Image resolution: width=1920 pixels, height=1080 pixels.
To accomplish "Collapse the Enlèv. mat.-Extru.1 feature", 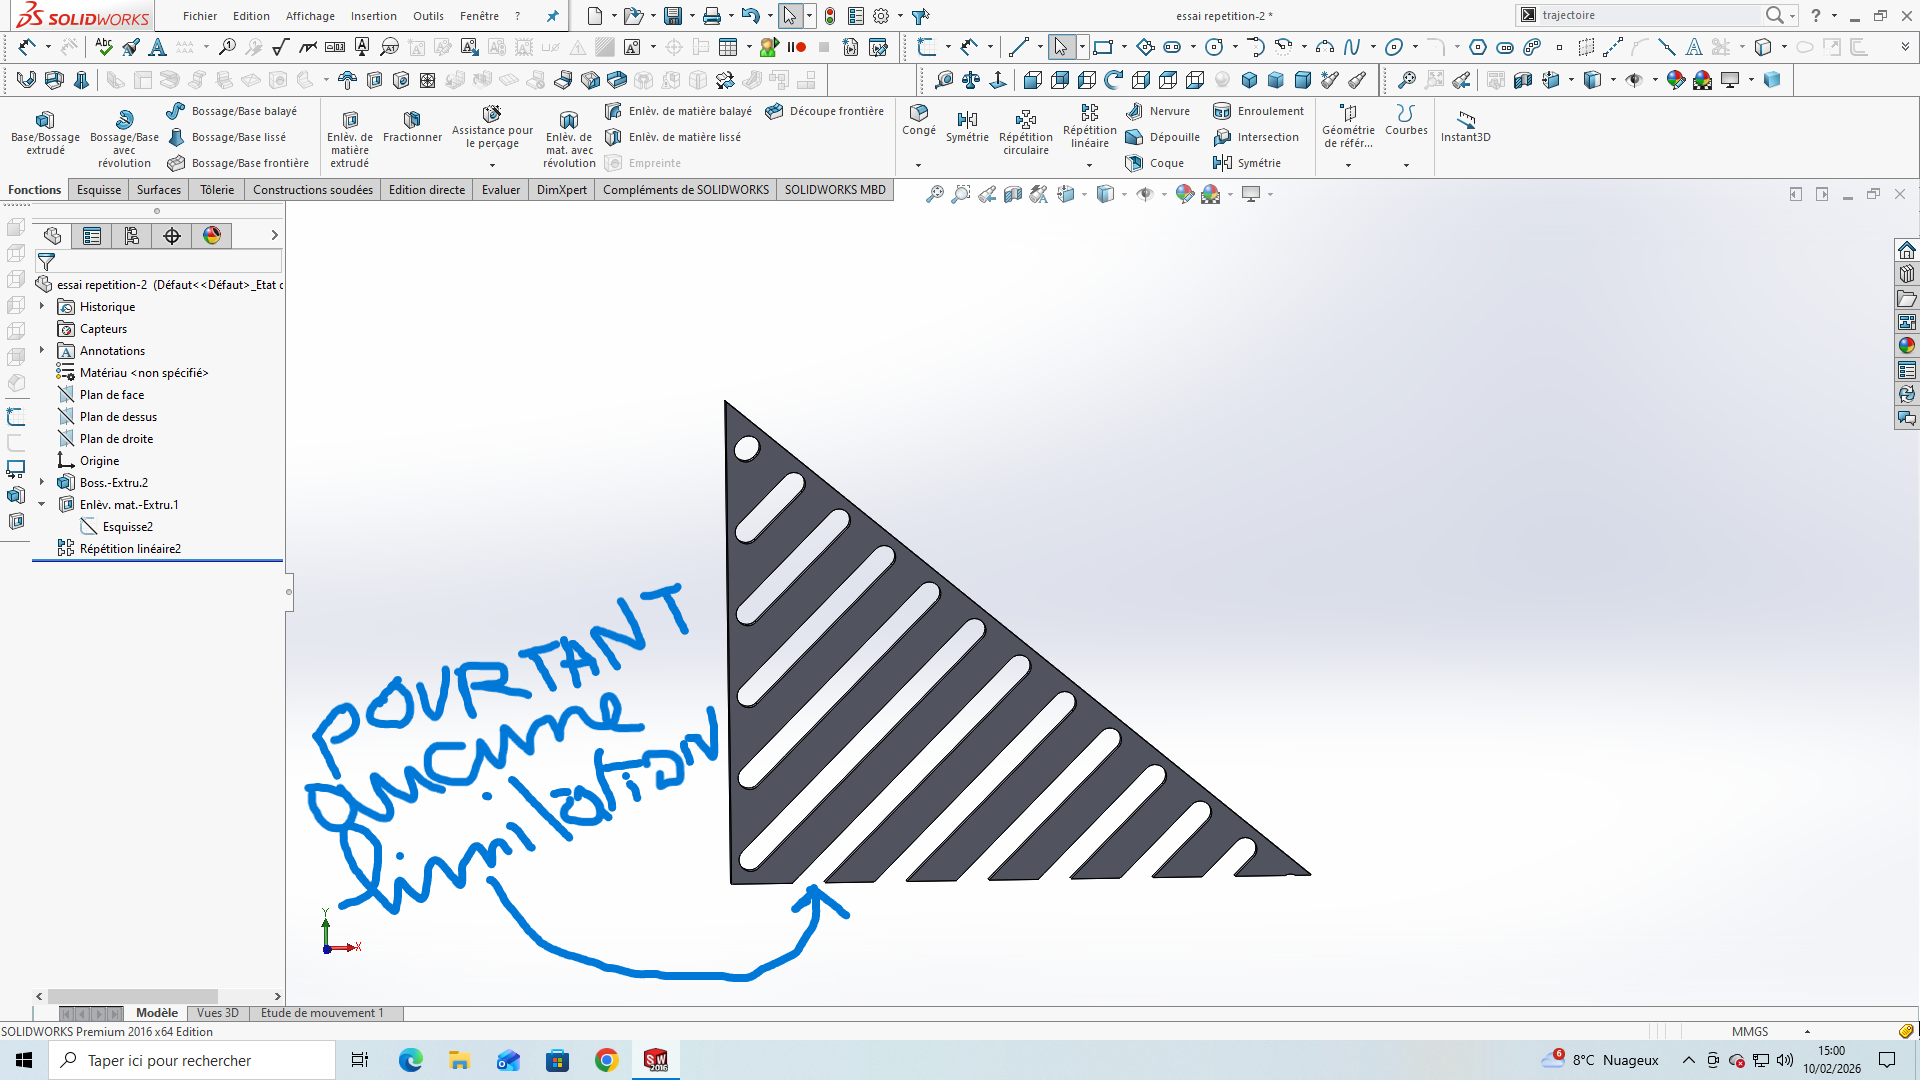I will point(42,505).
